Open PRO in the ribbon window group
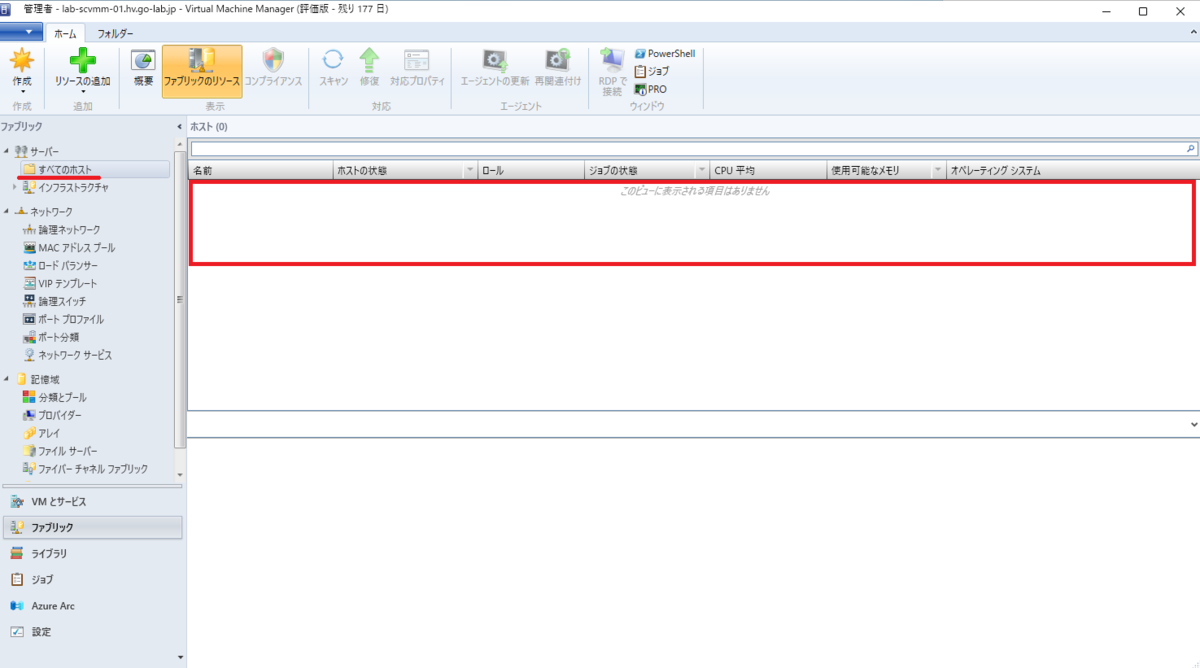Viewport: 1200px width, 668px height. [650, 89]
